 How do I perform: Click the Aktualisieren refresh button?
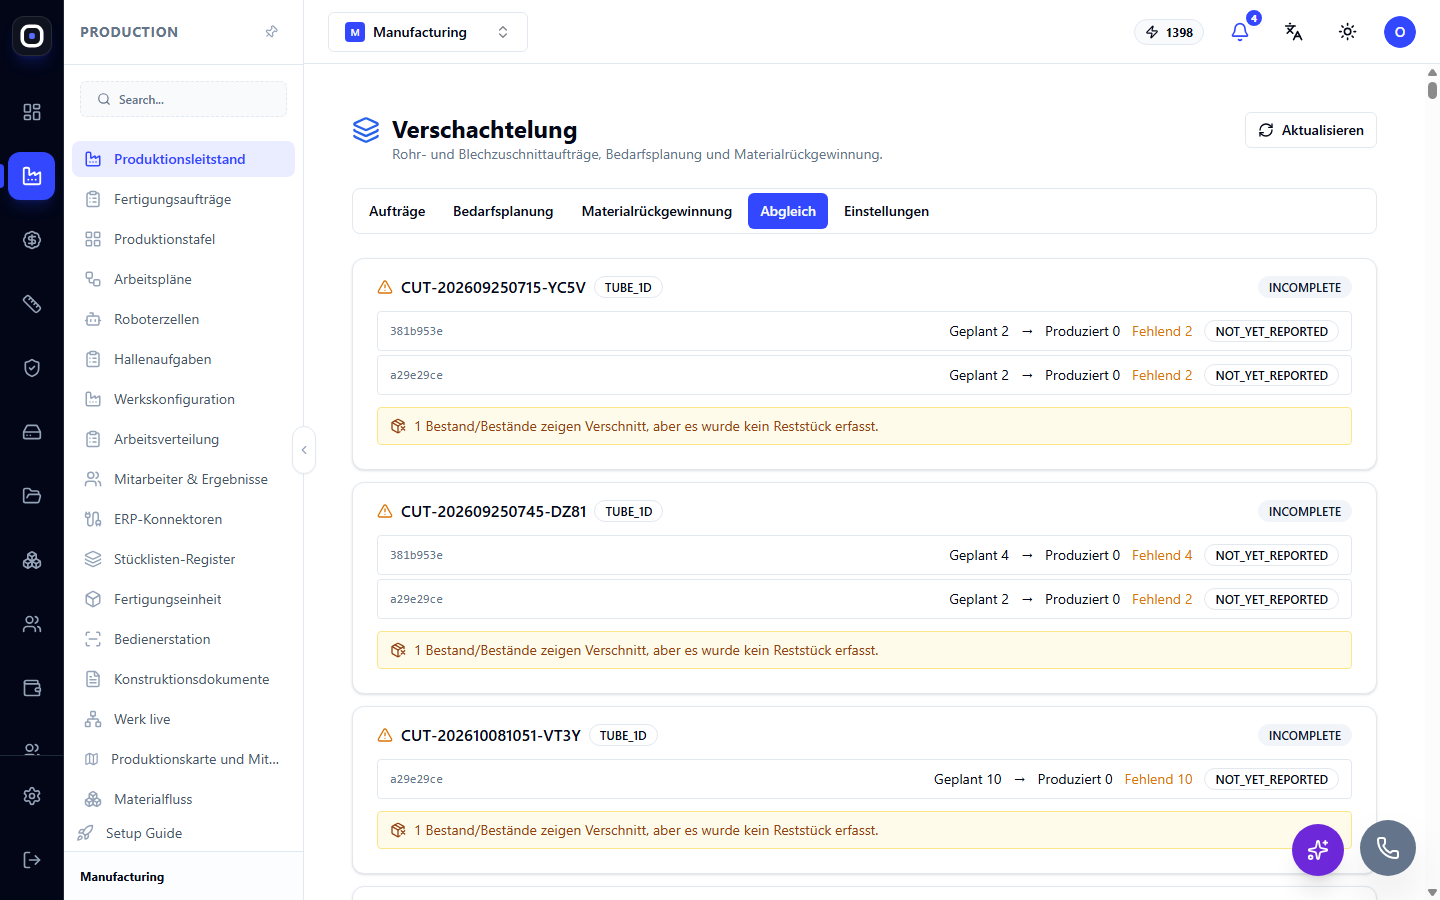point(1310,130)
